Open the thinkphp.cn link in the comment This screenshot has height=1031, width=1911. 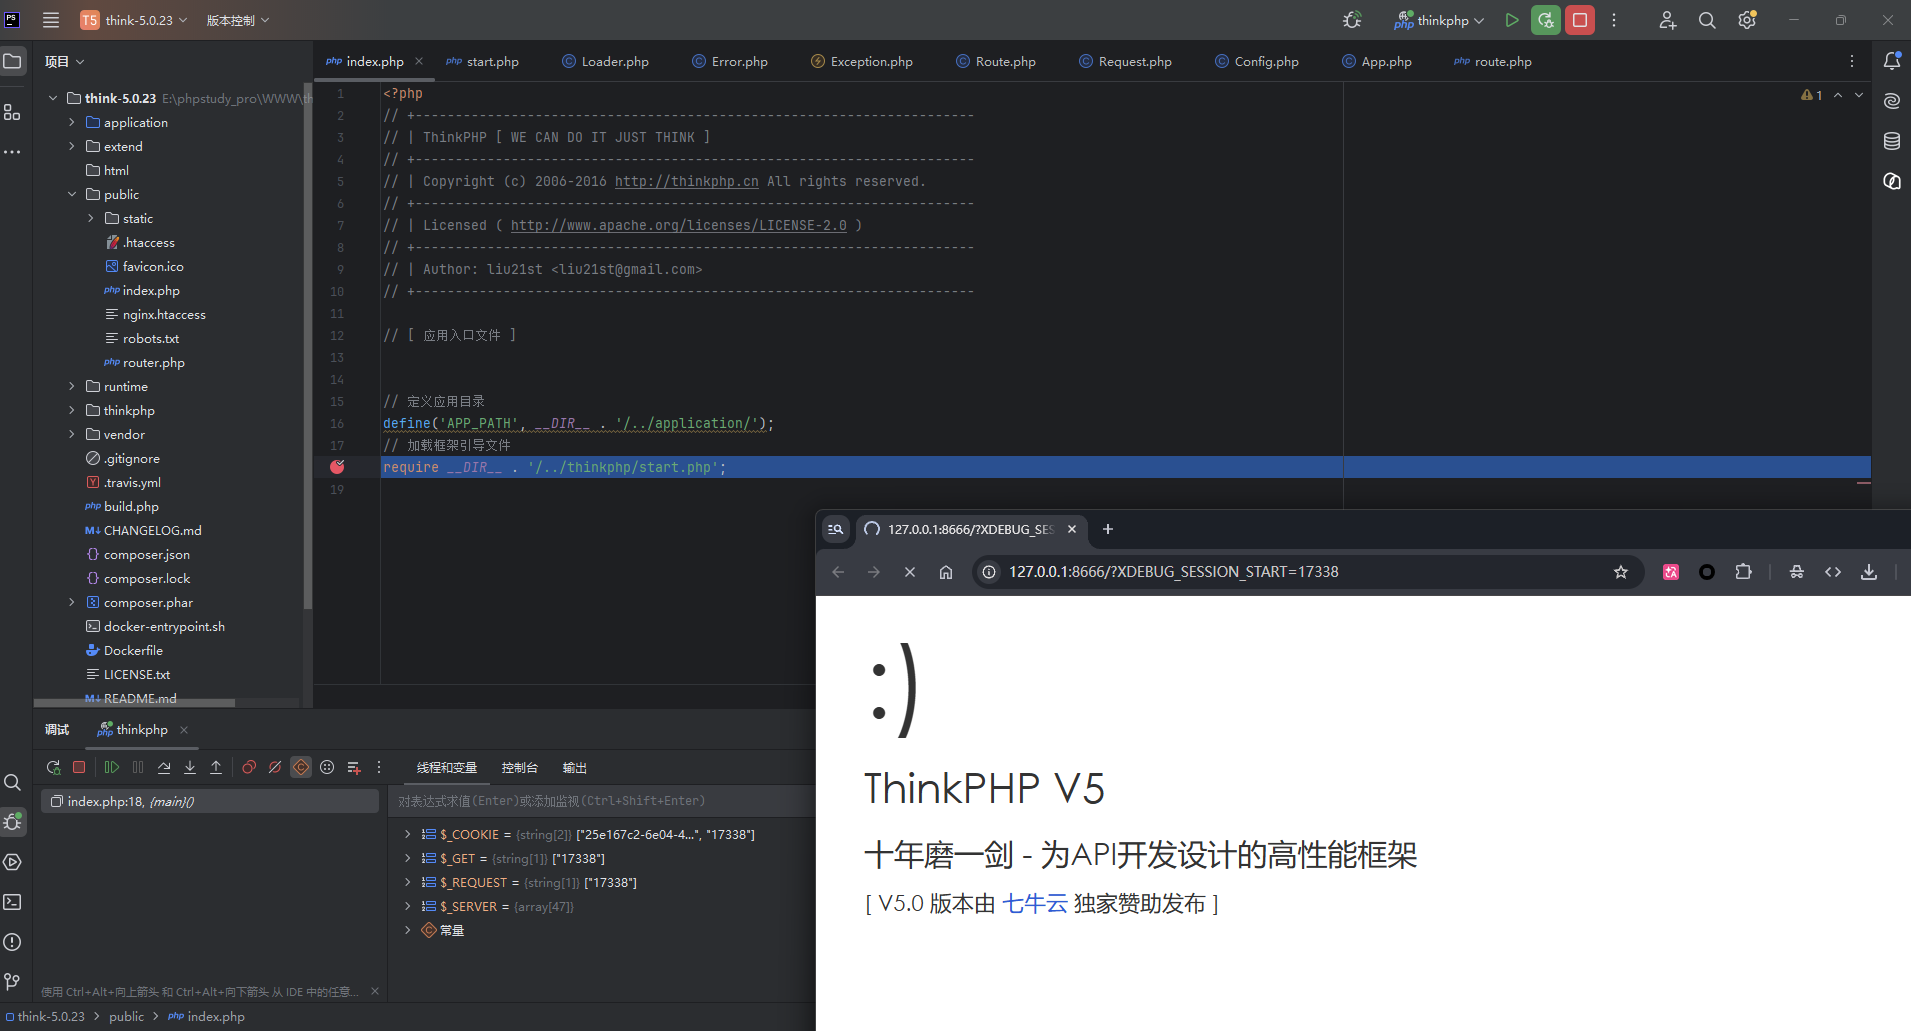(x=686, y=181)
